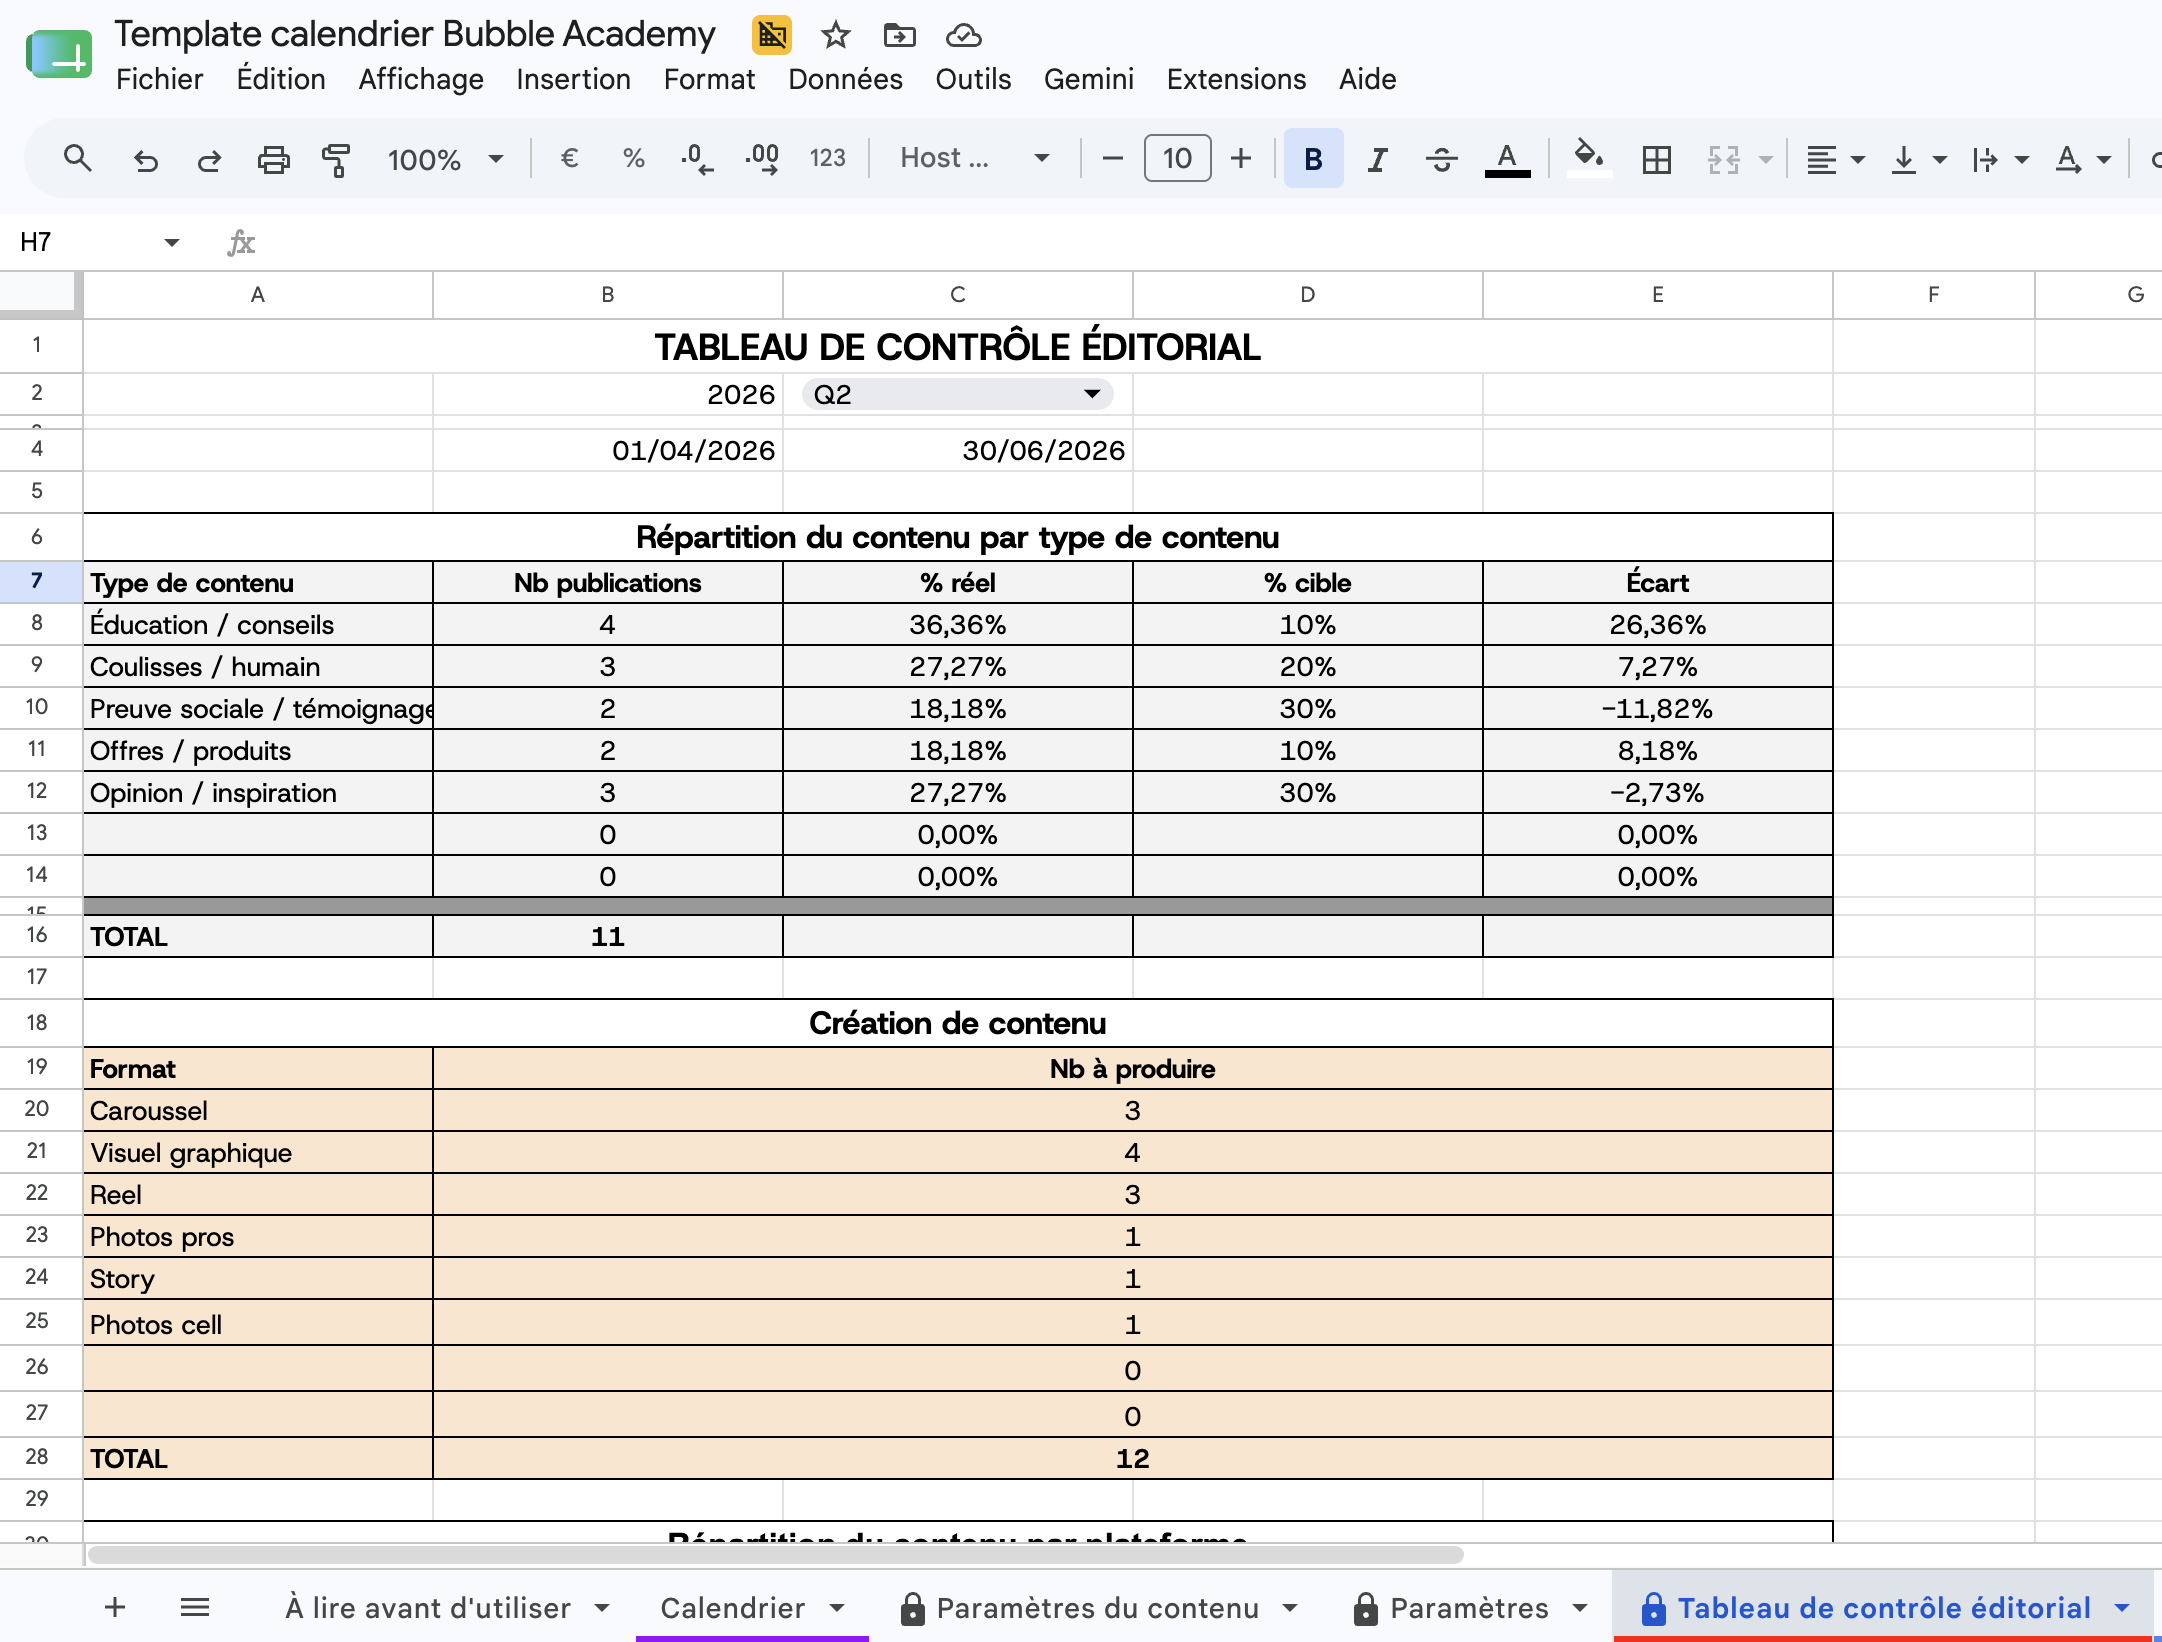Activate the paint format tool

coord(336,159)
